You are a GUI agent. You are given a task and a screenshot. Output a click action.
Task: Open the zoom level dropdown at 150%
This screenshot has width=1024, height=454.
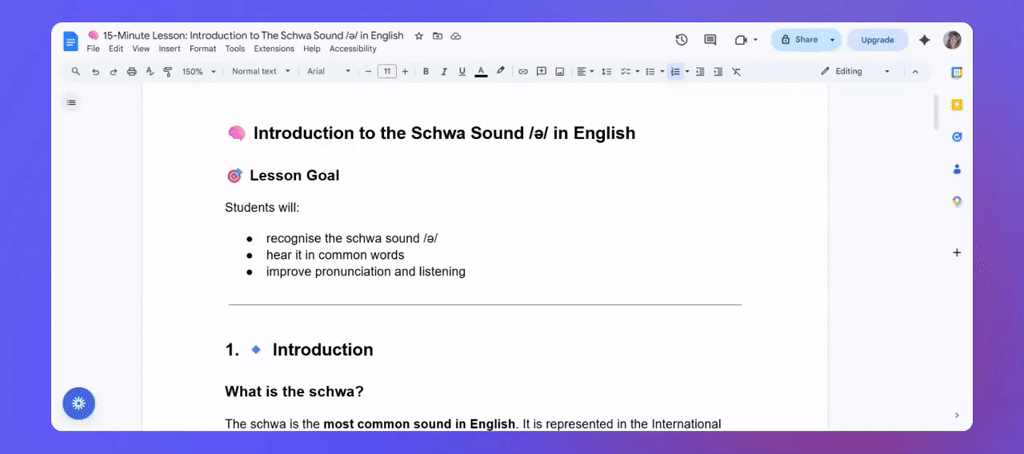coord(199,71)
